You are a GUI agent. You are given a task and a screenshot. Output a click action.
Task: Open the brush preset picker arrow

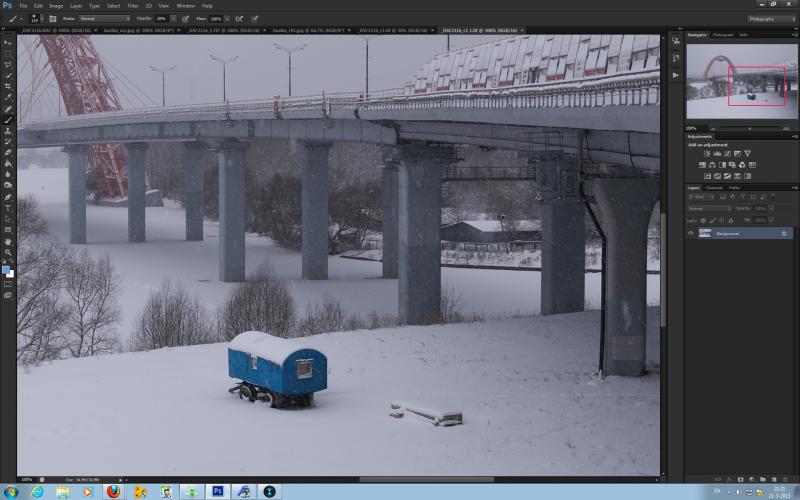41,19
